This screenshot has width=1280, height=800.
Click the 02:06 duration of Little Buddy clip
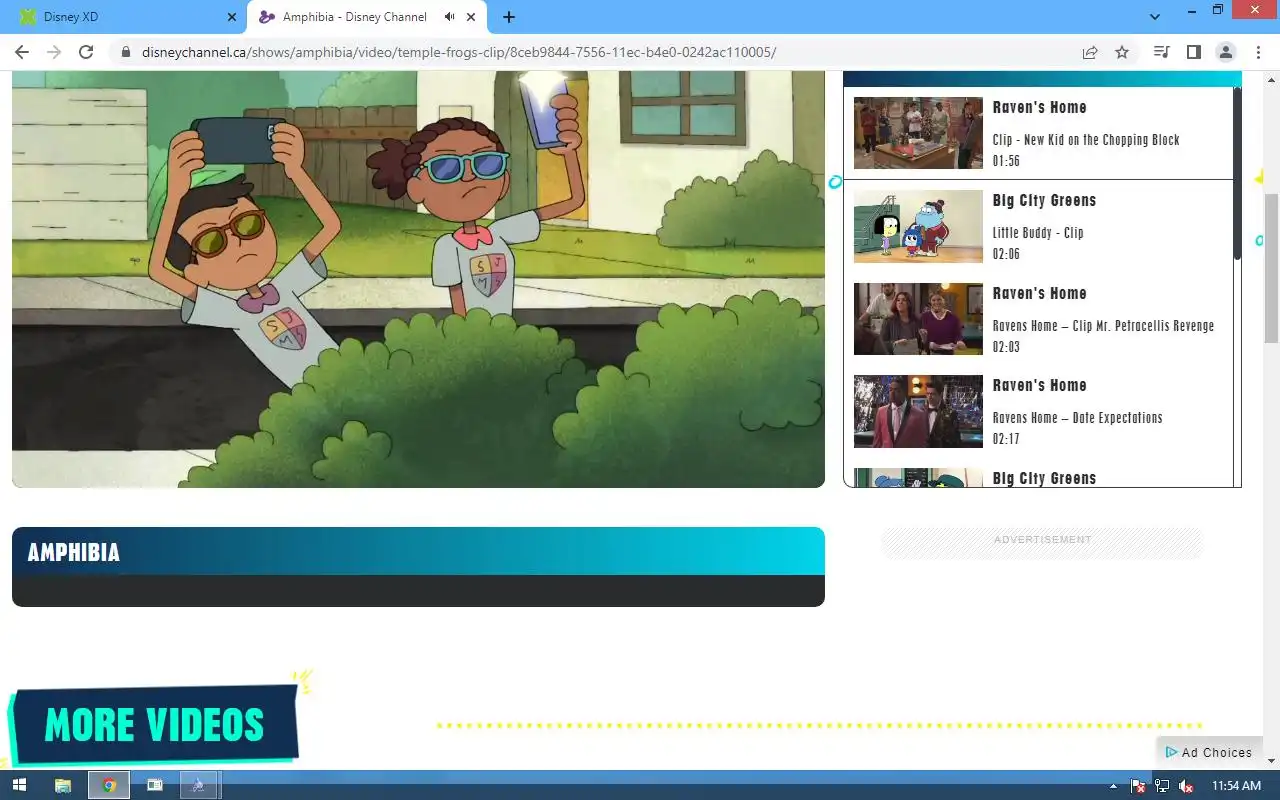pyautogui.click(x=1006, y=254)
